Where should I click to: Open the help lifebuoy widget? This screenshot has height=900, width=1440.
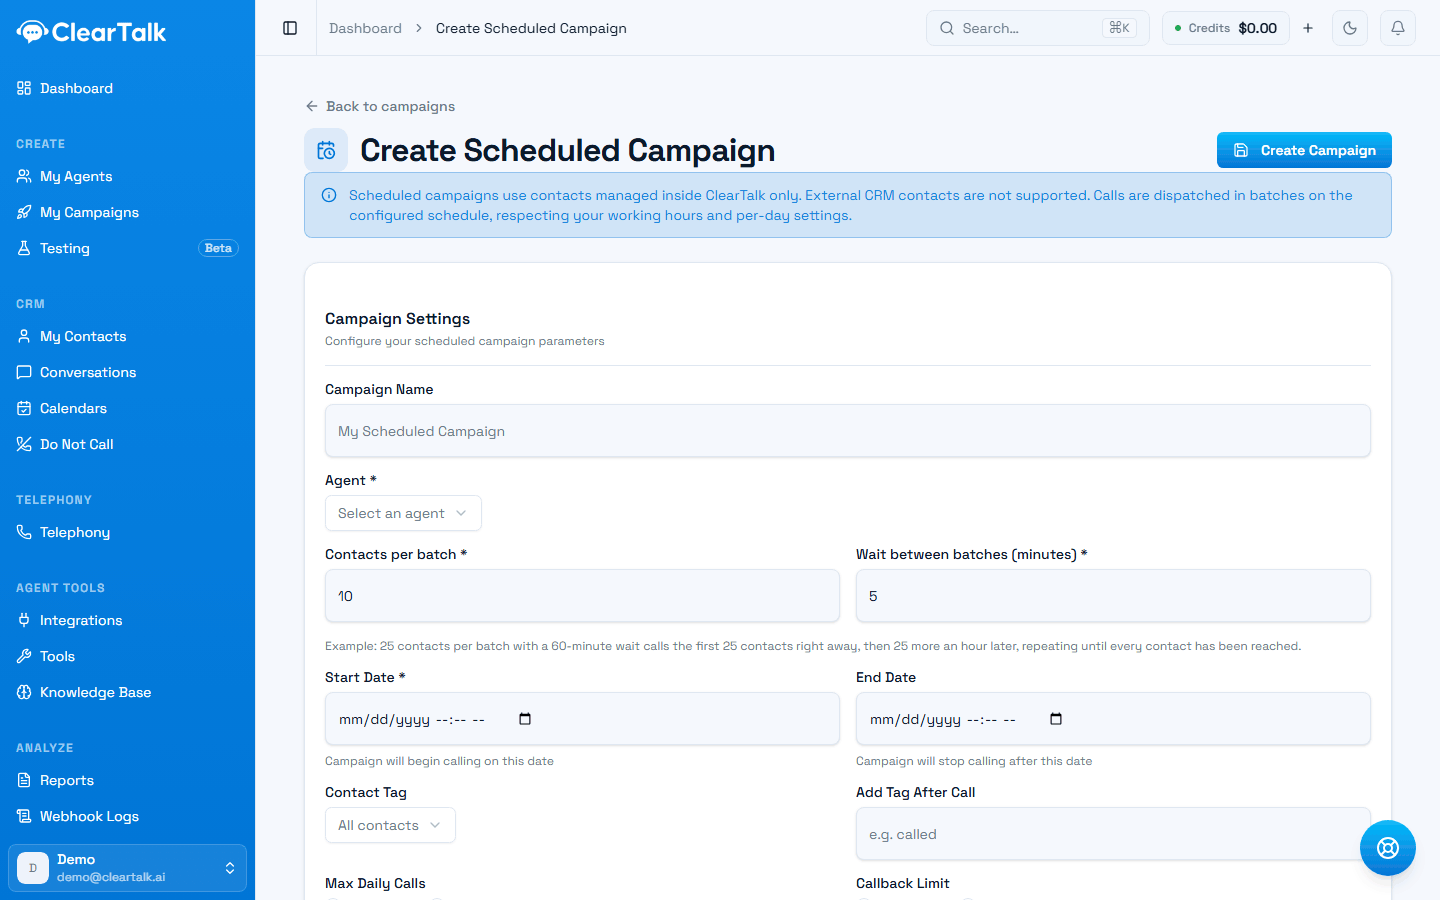[1388, 848]
